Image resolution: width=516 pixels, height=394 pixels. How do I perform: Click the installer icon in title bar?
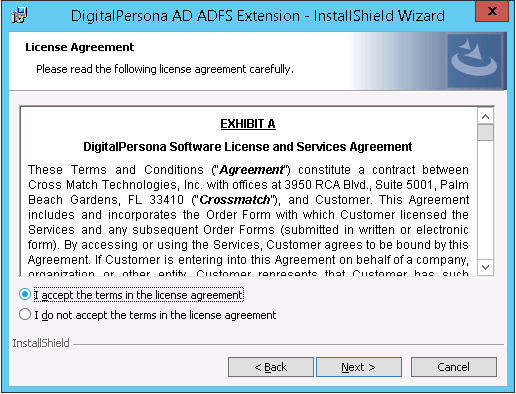(x=20, y=16)
